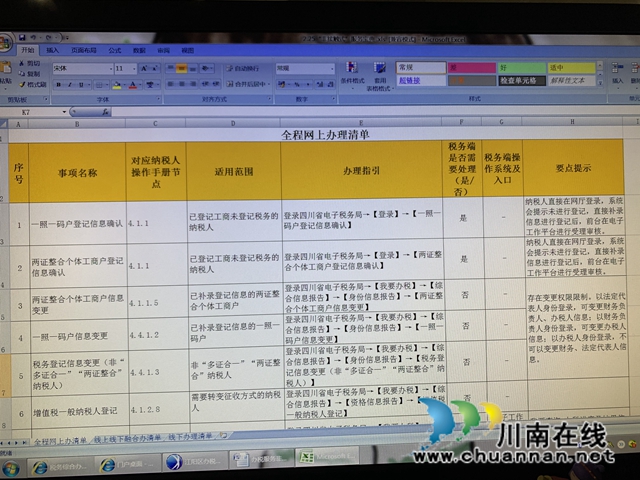640x480 pixels.
Task: Apply the Hyperlink (超链接) cell style
Action: (420, 80)
